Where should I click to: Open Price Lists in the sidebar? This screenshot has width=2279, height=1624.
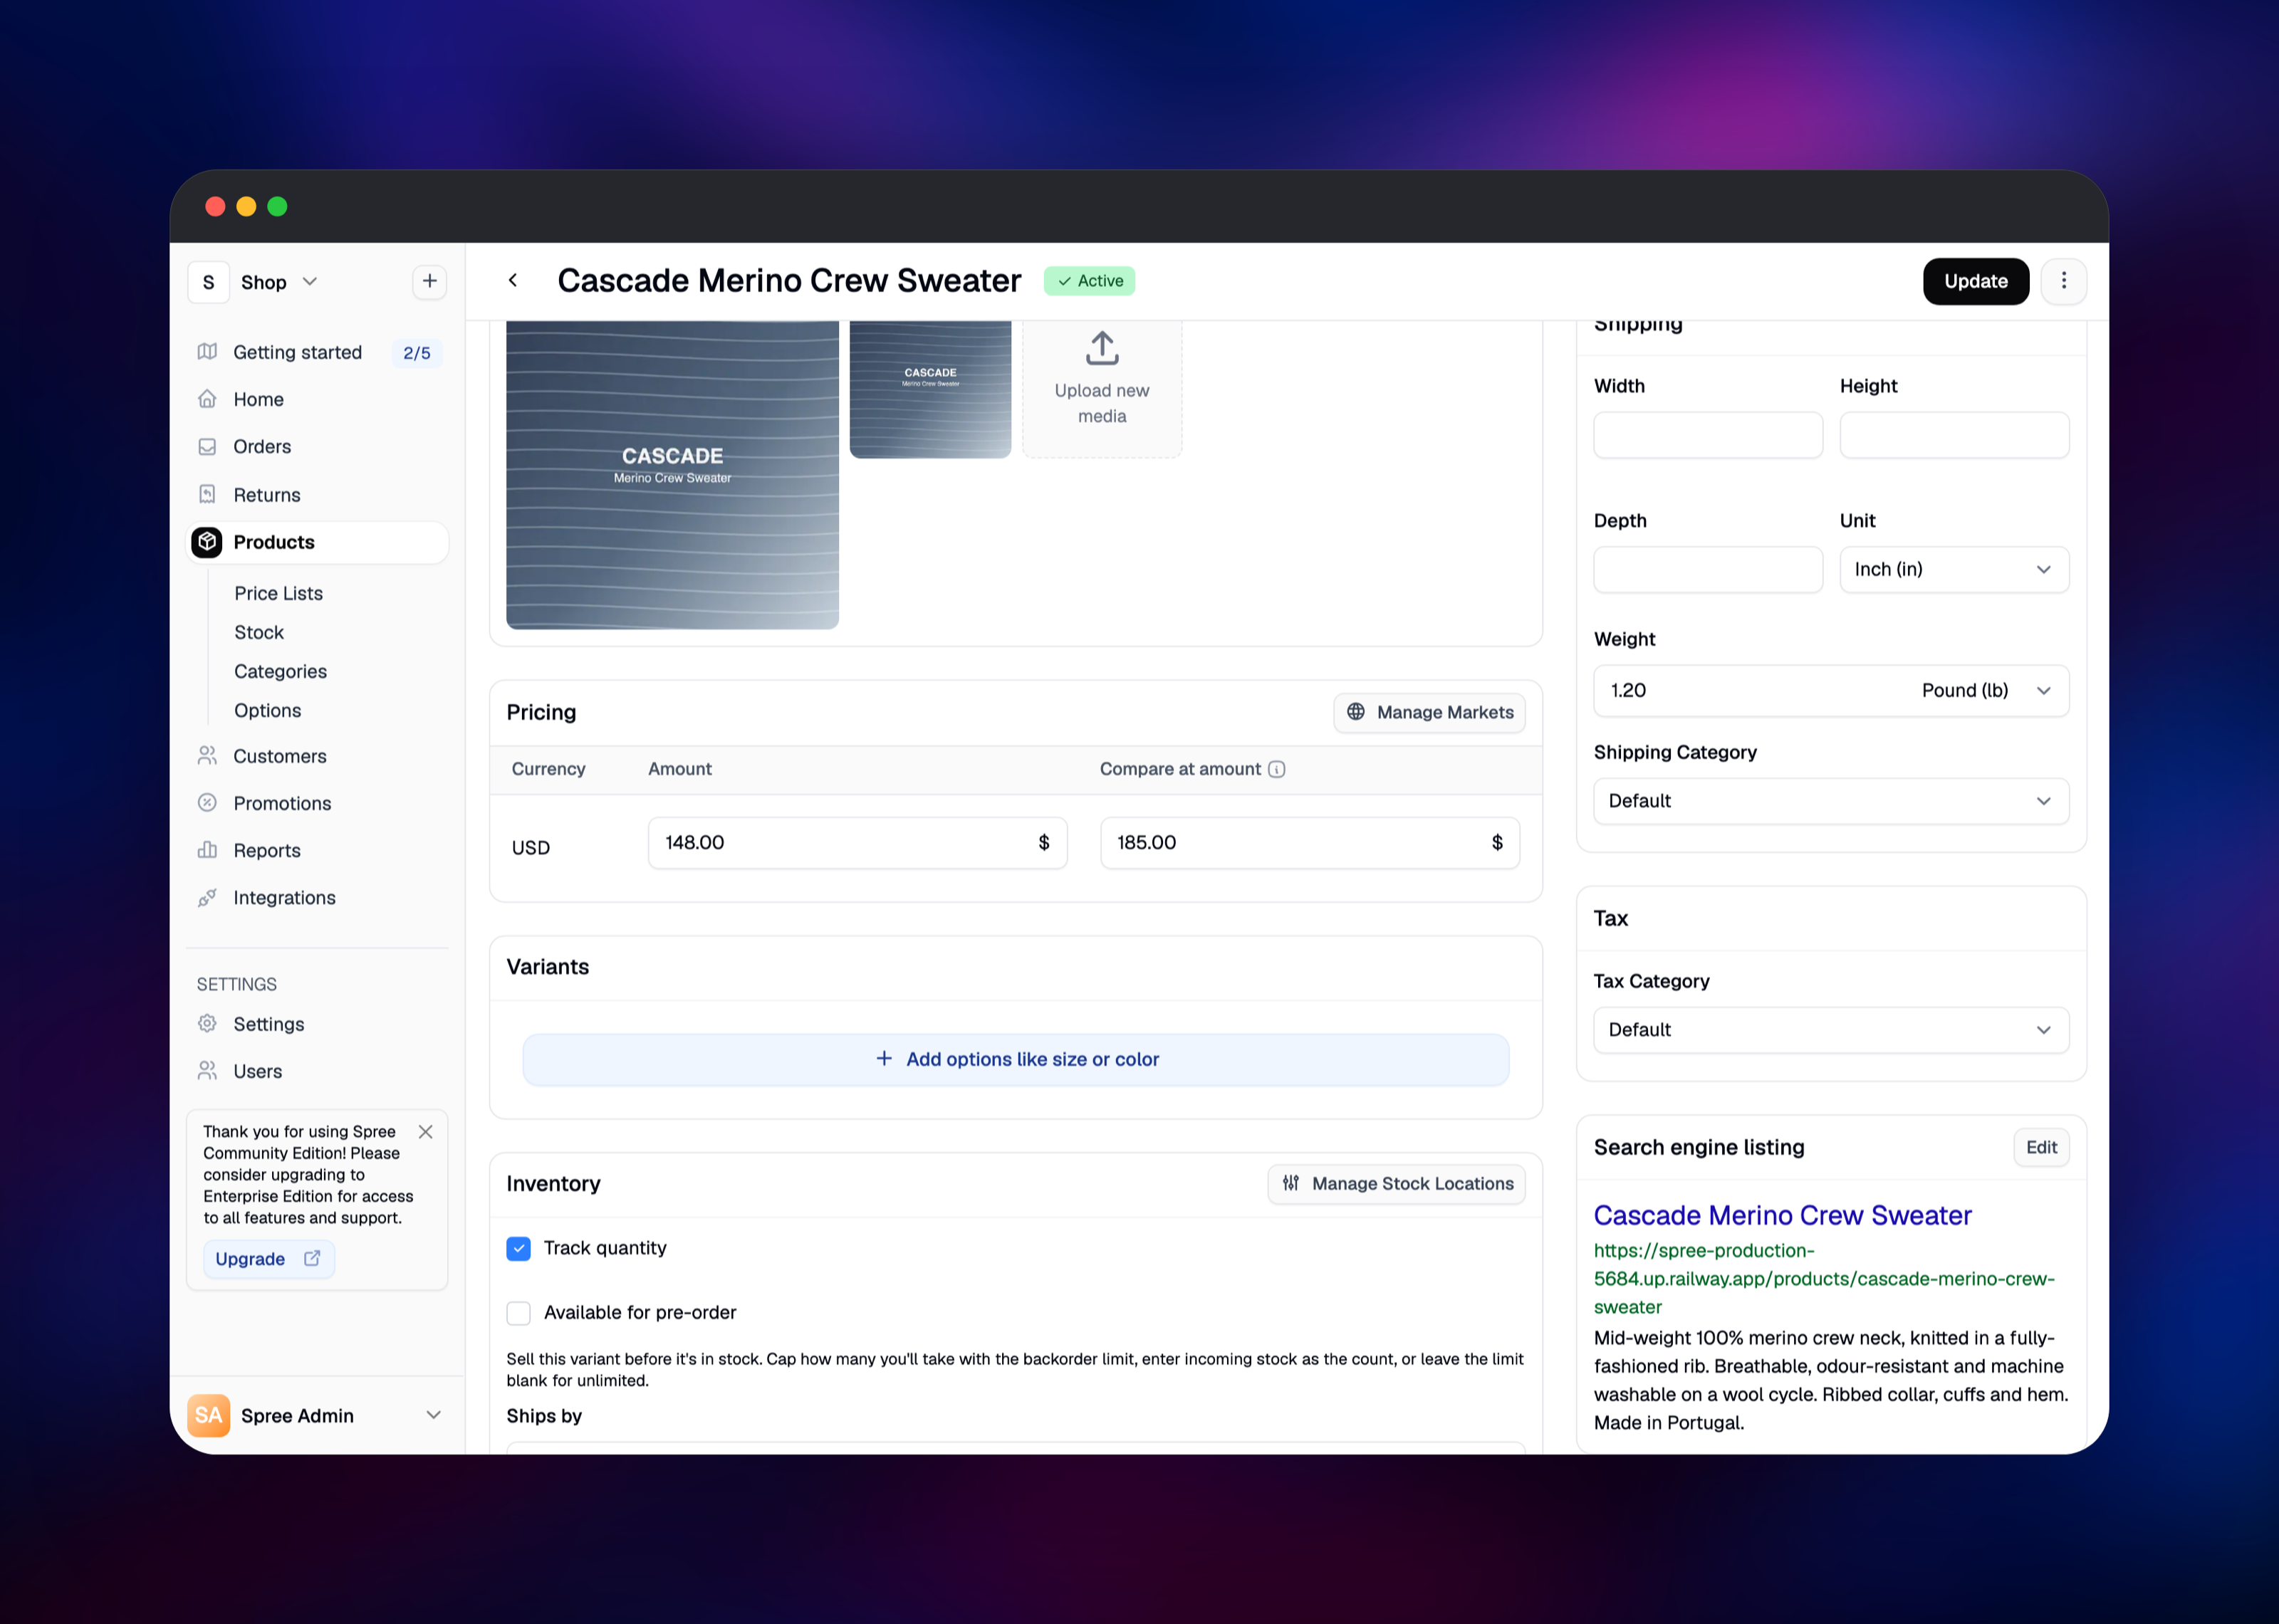click(279, 593)
